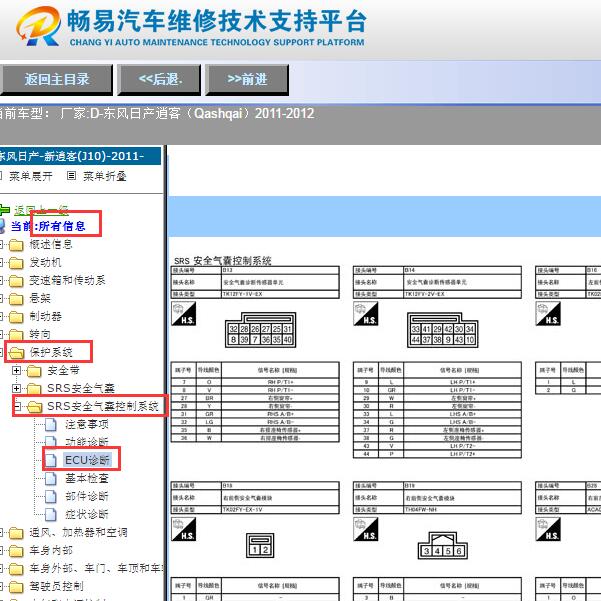Go back with <<后退 button
The width and height of the screenshot is (601, 601).
(159, 80)
